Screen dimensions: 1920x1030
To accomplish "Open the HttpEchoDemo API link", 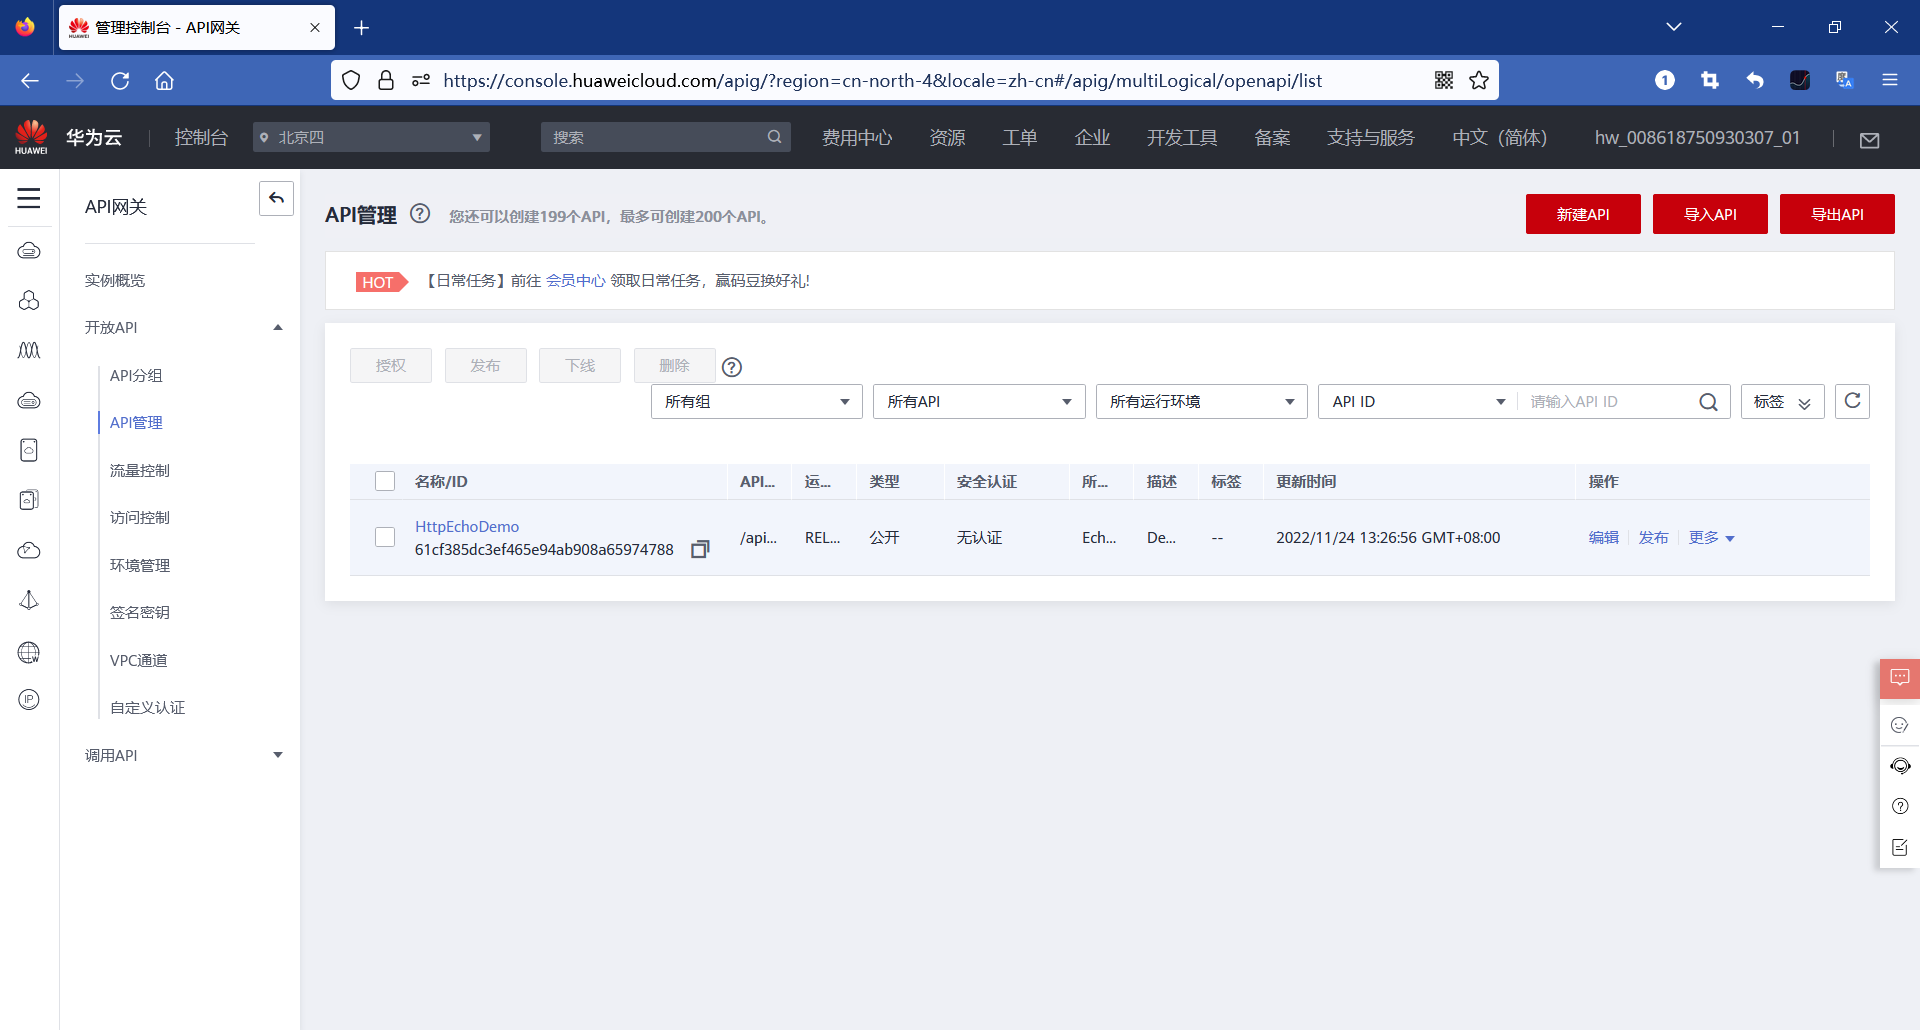I will pos(467,527).
